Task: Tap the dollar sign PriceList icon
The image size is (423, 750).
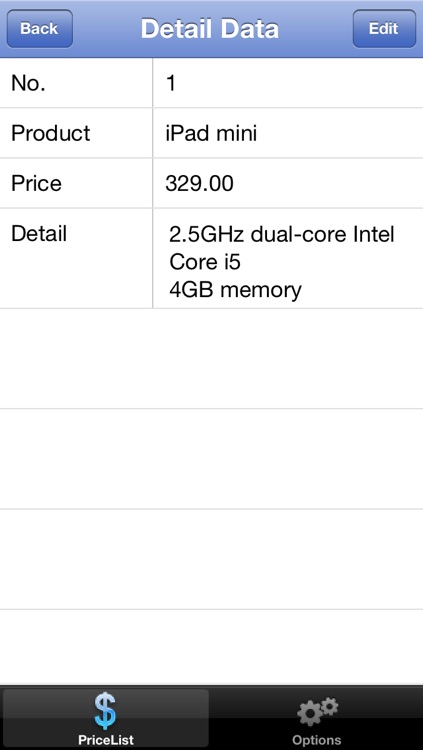Action: point(105,711)
